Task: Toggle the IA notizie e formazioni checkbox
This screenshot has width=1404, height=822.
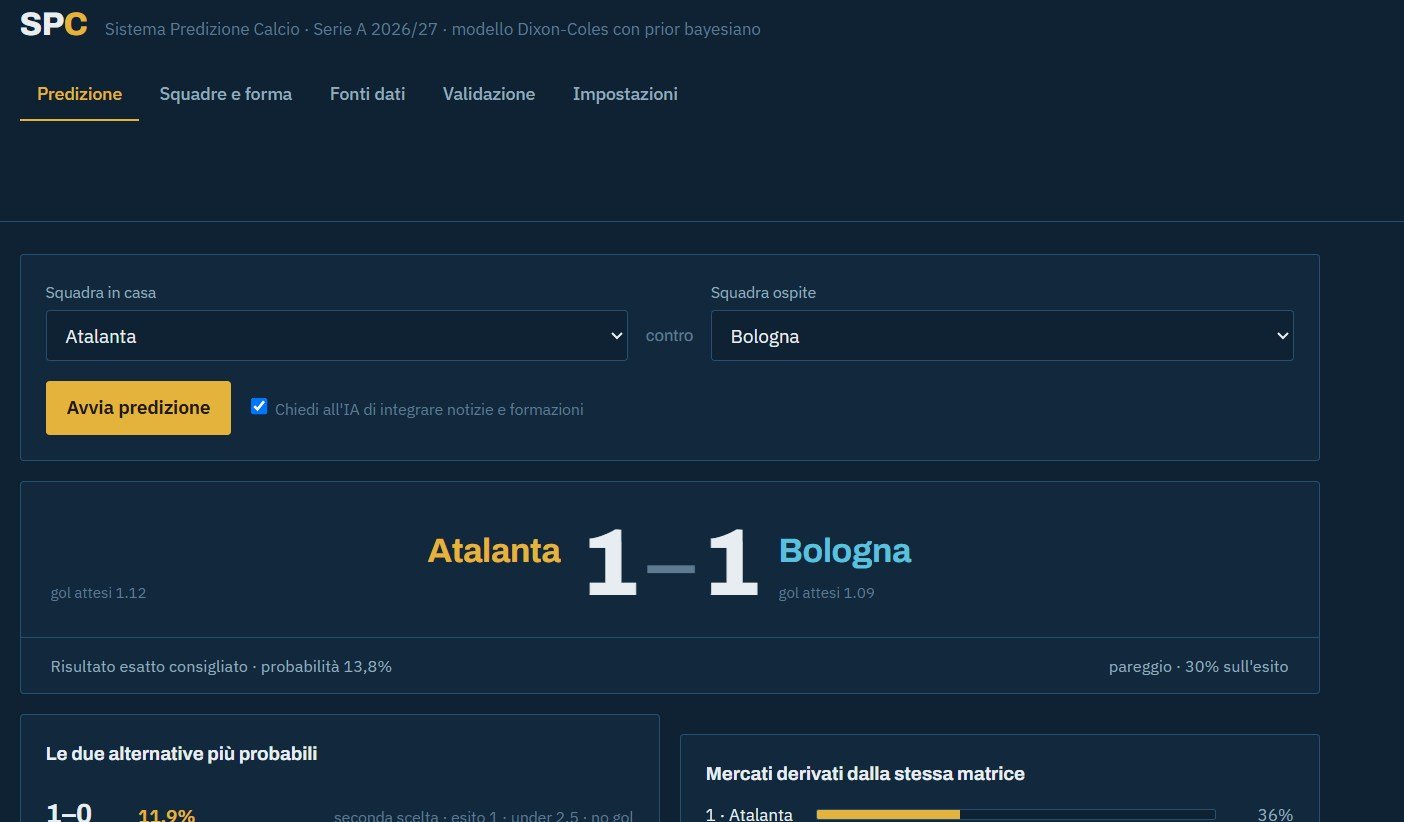Action: pyautogui.click(x=259, y=406)
